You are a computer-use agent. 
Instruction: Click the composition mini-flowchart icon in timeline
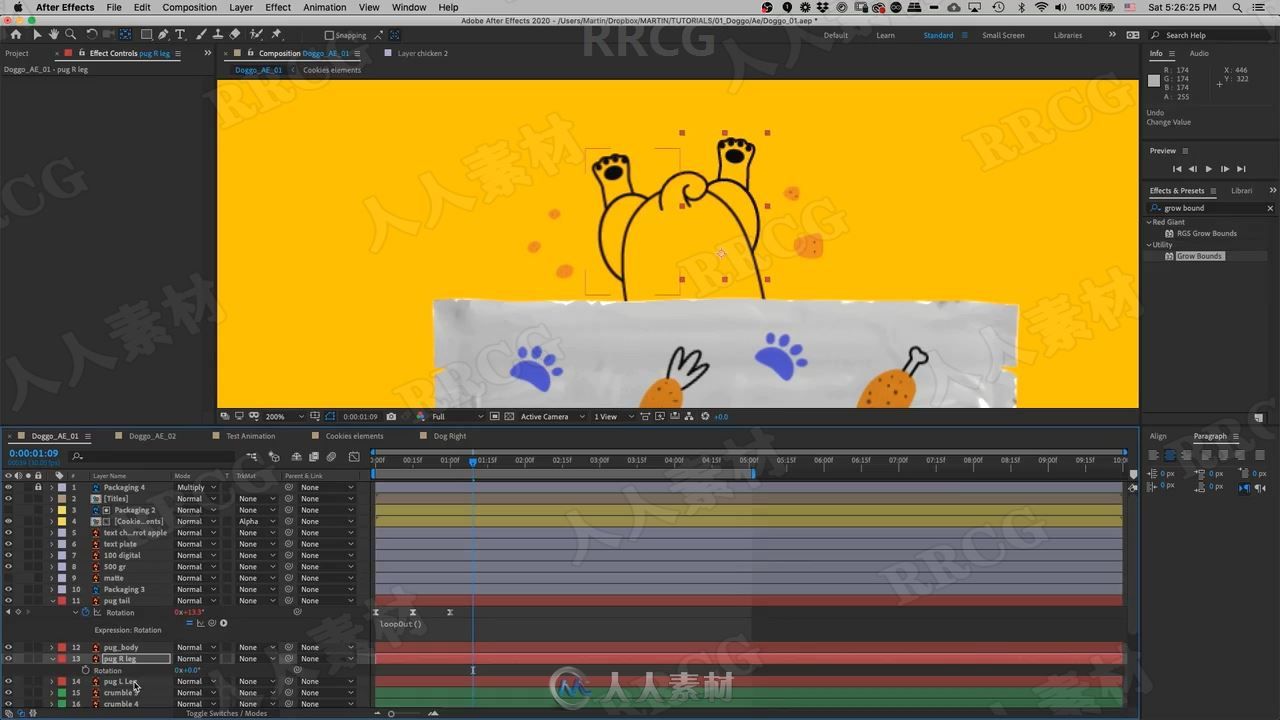tap(251, 456)
